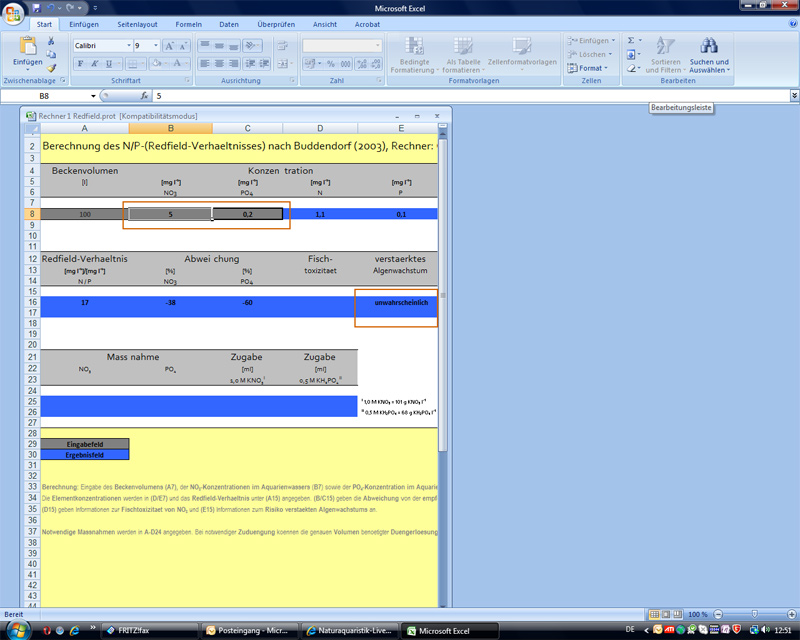Open Suchen und Auswählen binoculars

point(708,55)
